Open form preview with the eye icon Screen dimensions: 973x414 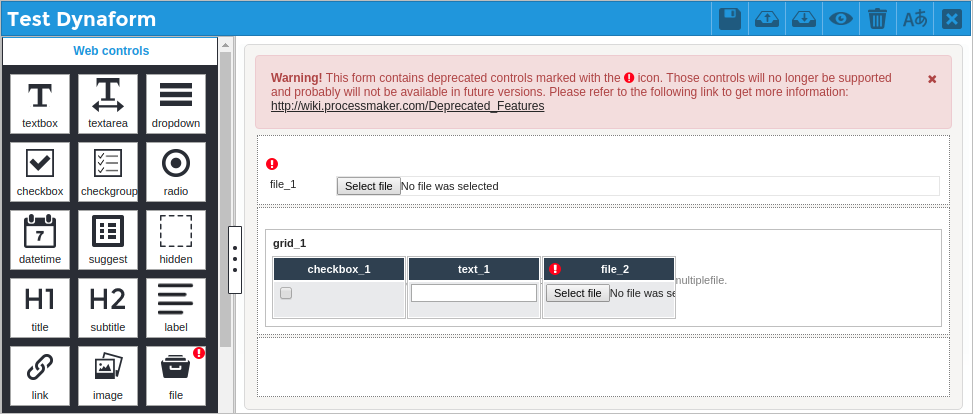[x=841, y=19]
